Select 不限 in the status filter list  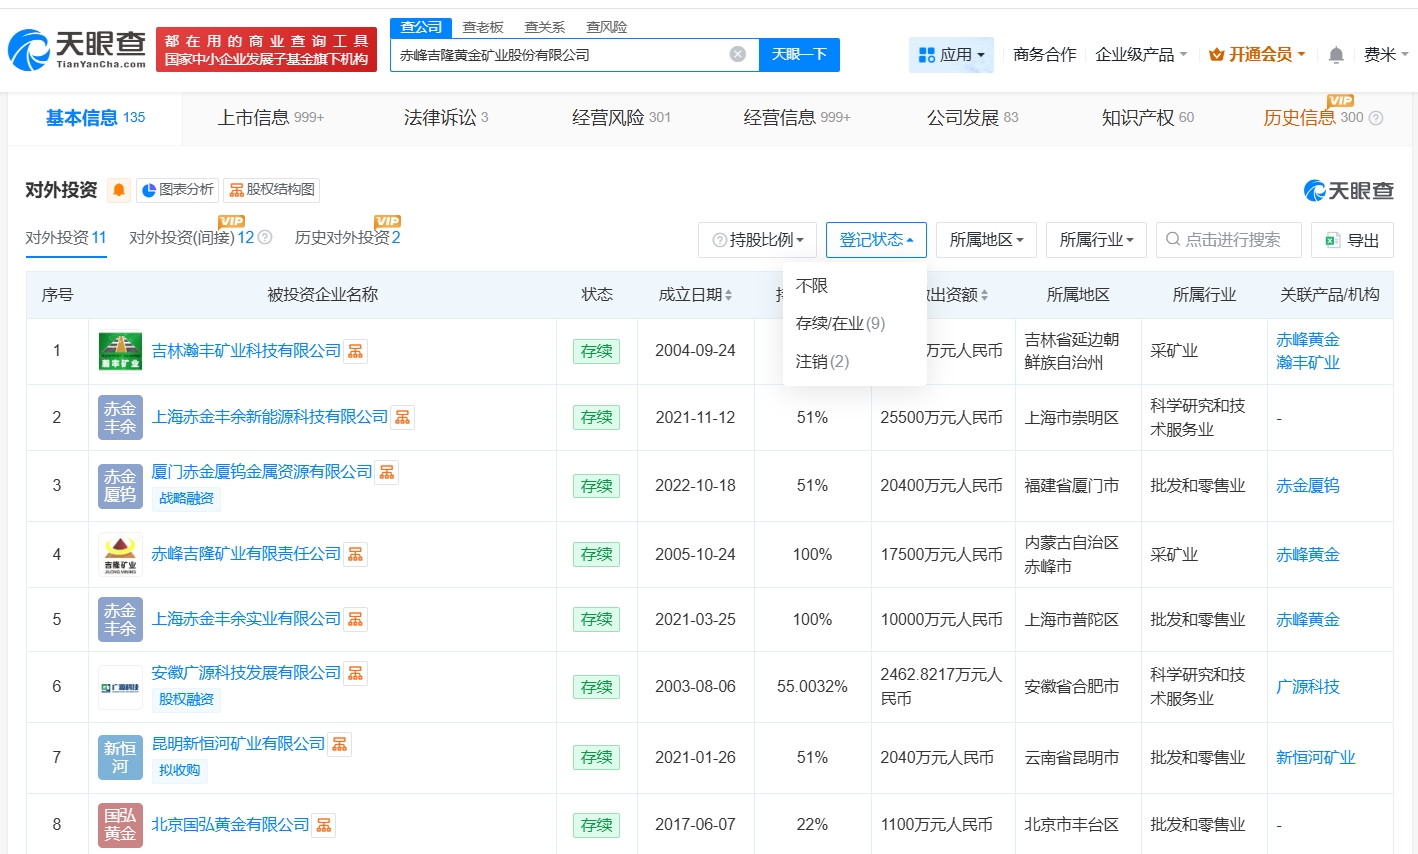point(812,286)
